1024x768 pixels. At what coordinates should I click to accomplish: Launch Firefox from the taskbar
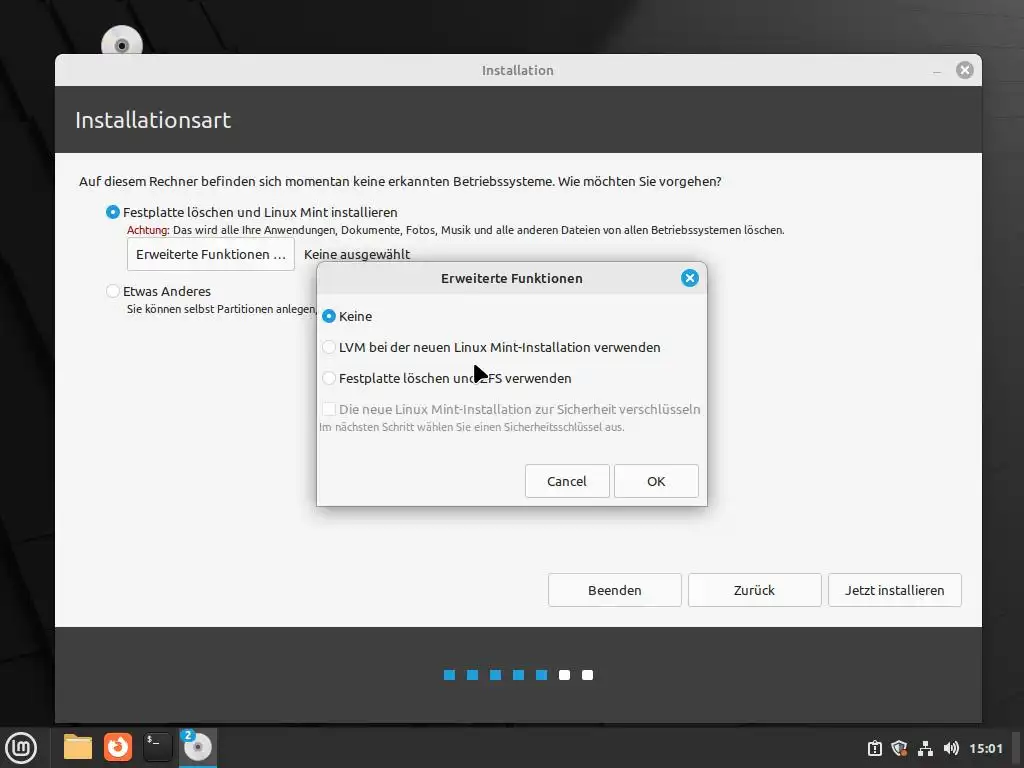118,747
